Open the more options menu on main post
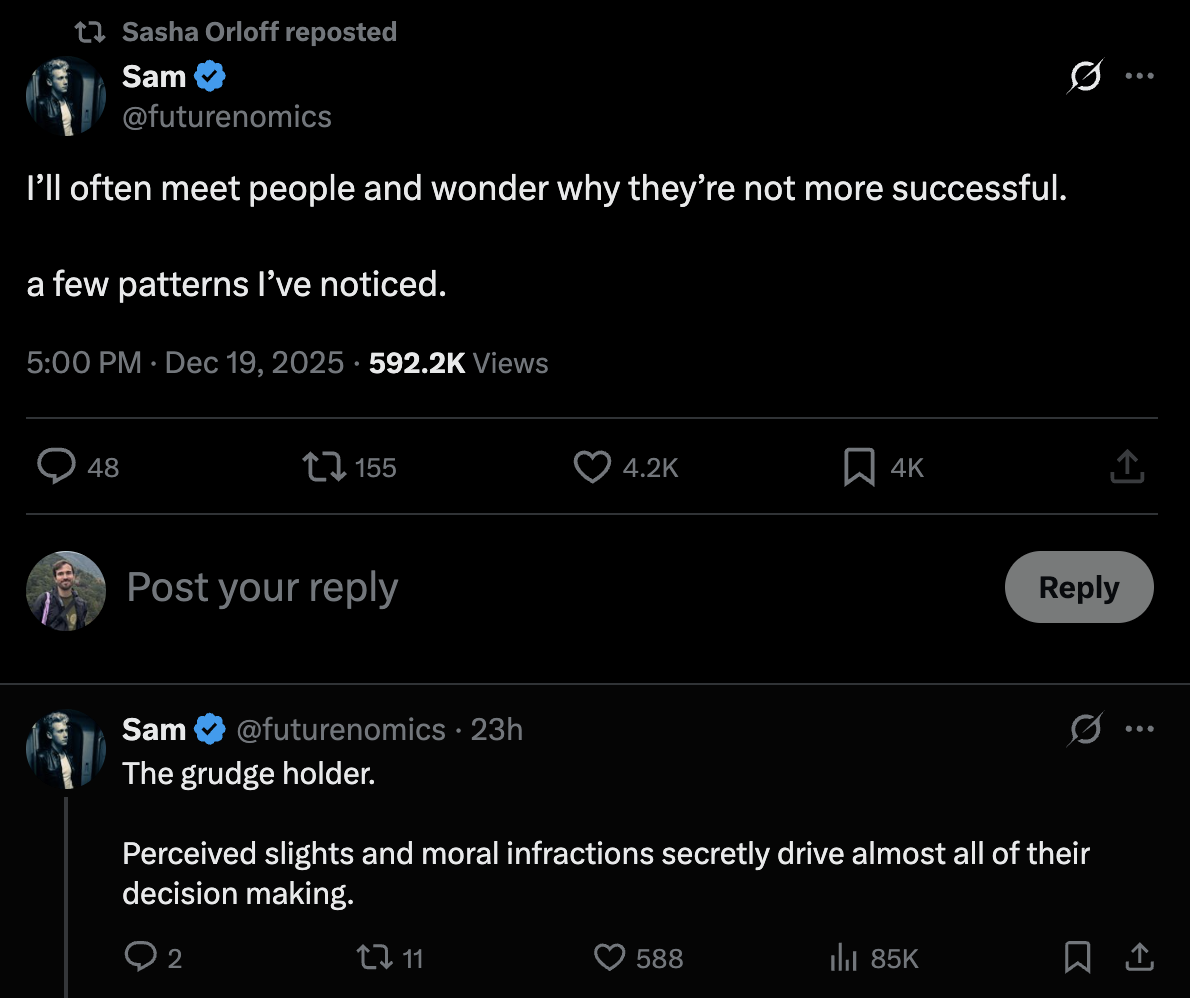Viewport: 1190px width, 998px height. 1139,76
